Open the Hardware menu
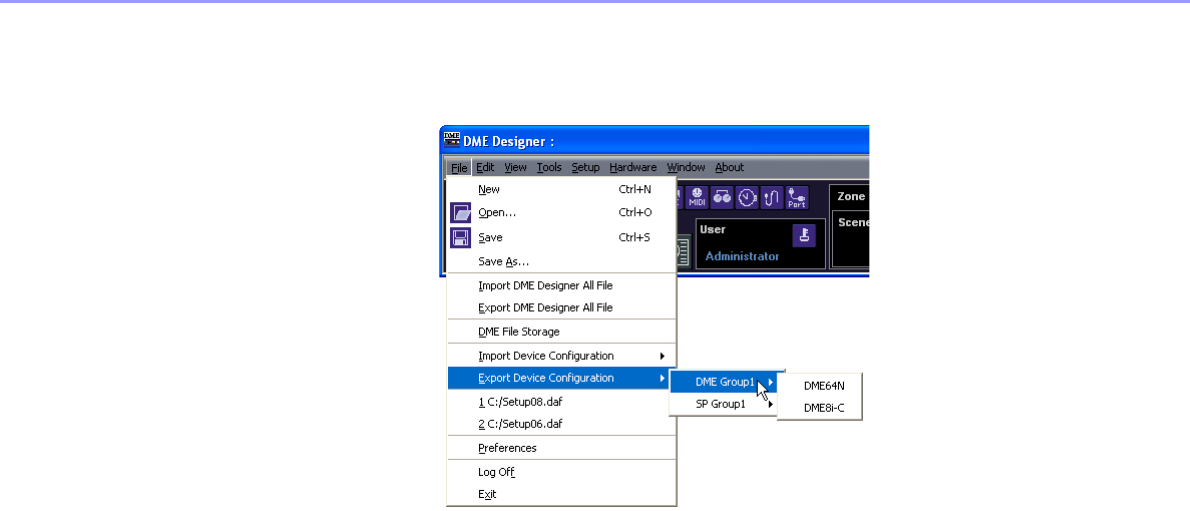This screenshot has width=1190, height=511. 633,168
